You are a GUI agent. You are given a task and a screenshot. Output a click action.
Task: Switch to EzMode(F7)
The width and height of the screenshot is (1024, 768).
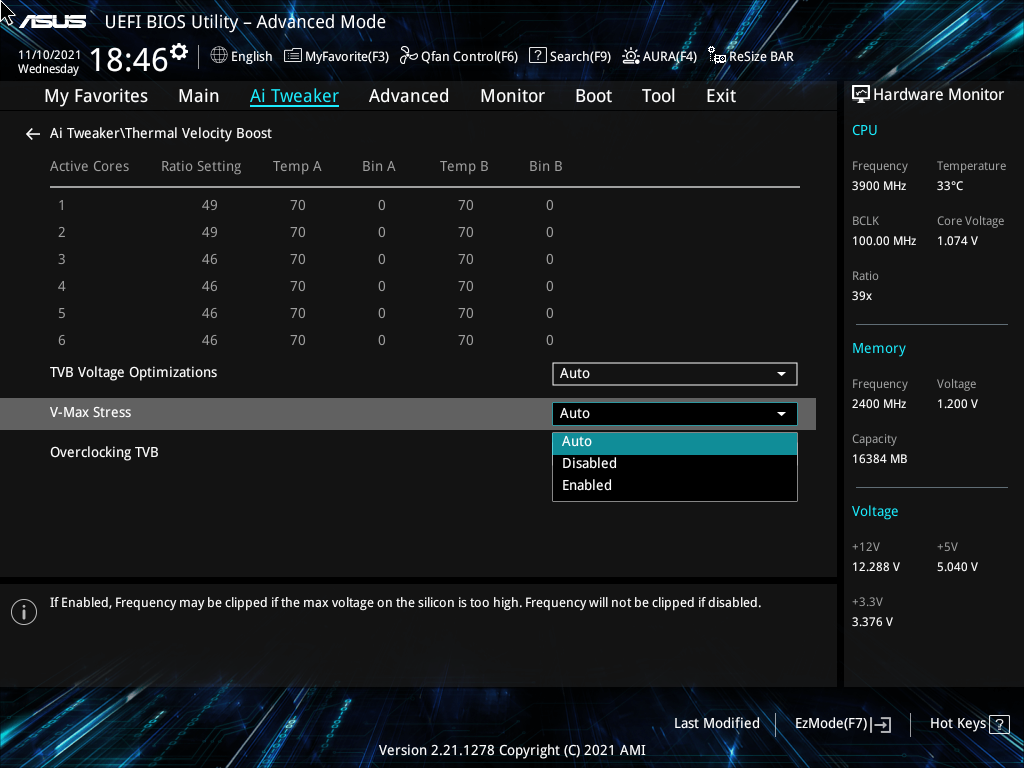pos(842,724)
